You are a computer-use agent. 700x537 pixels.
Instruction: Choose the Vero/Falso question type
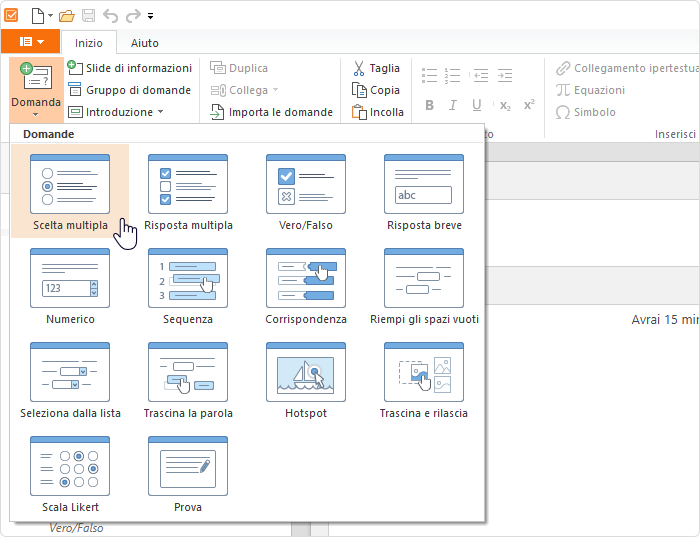[306, 191]
